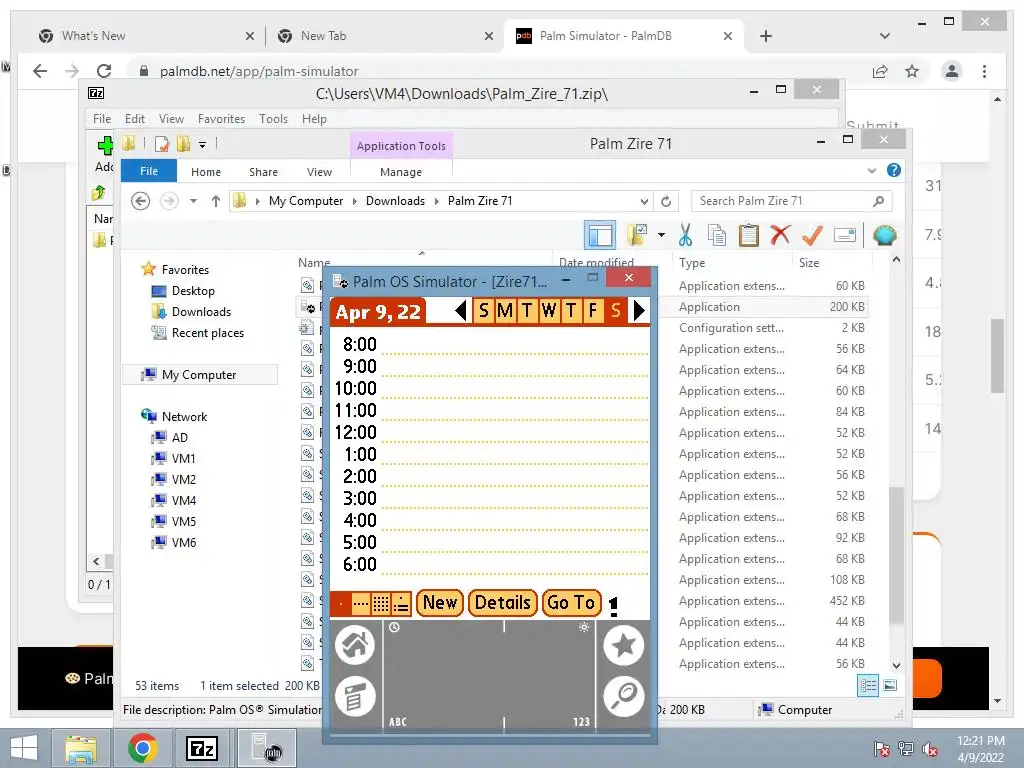
Task: Click the red X Delete icon
Action: [x=780, y=234]
